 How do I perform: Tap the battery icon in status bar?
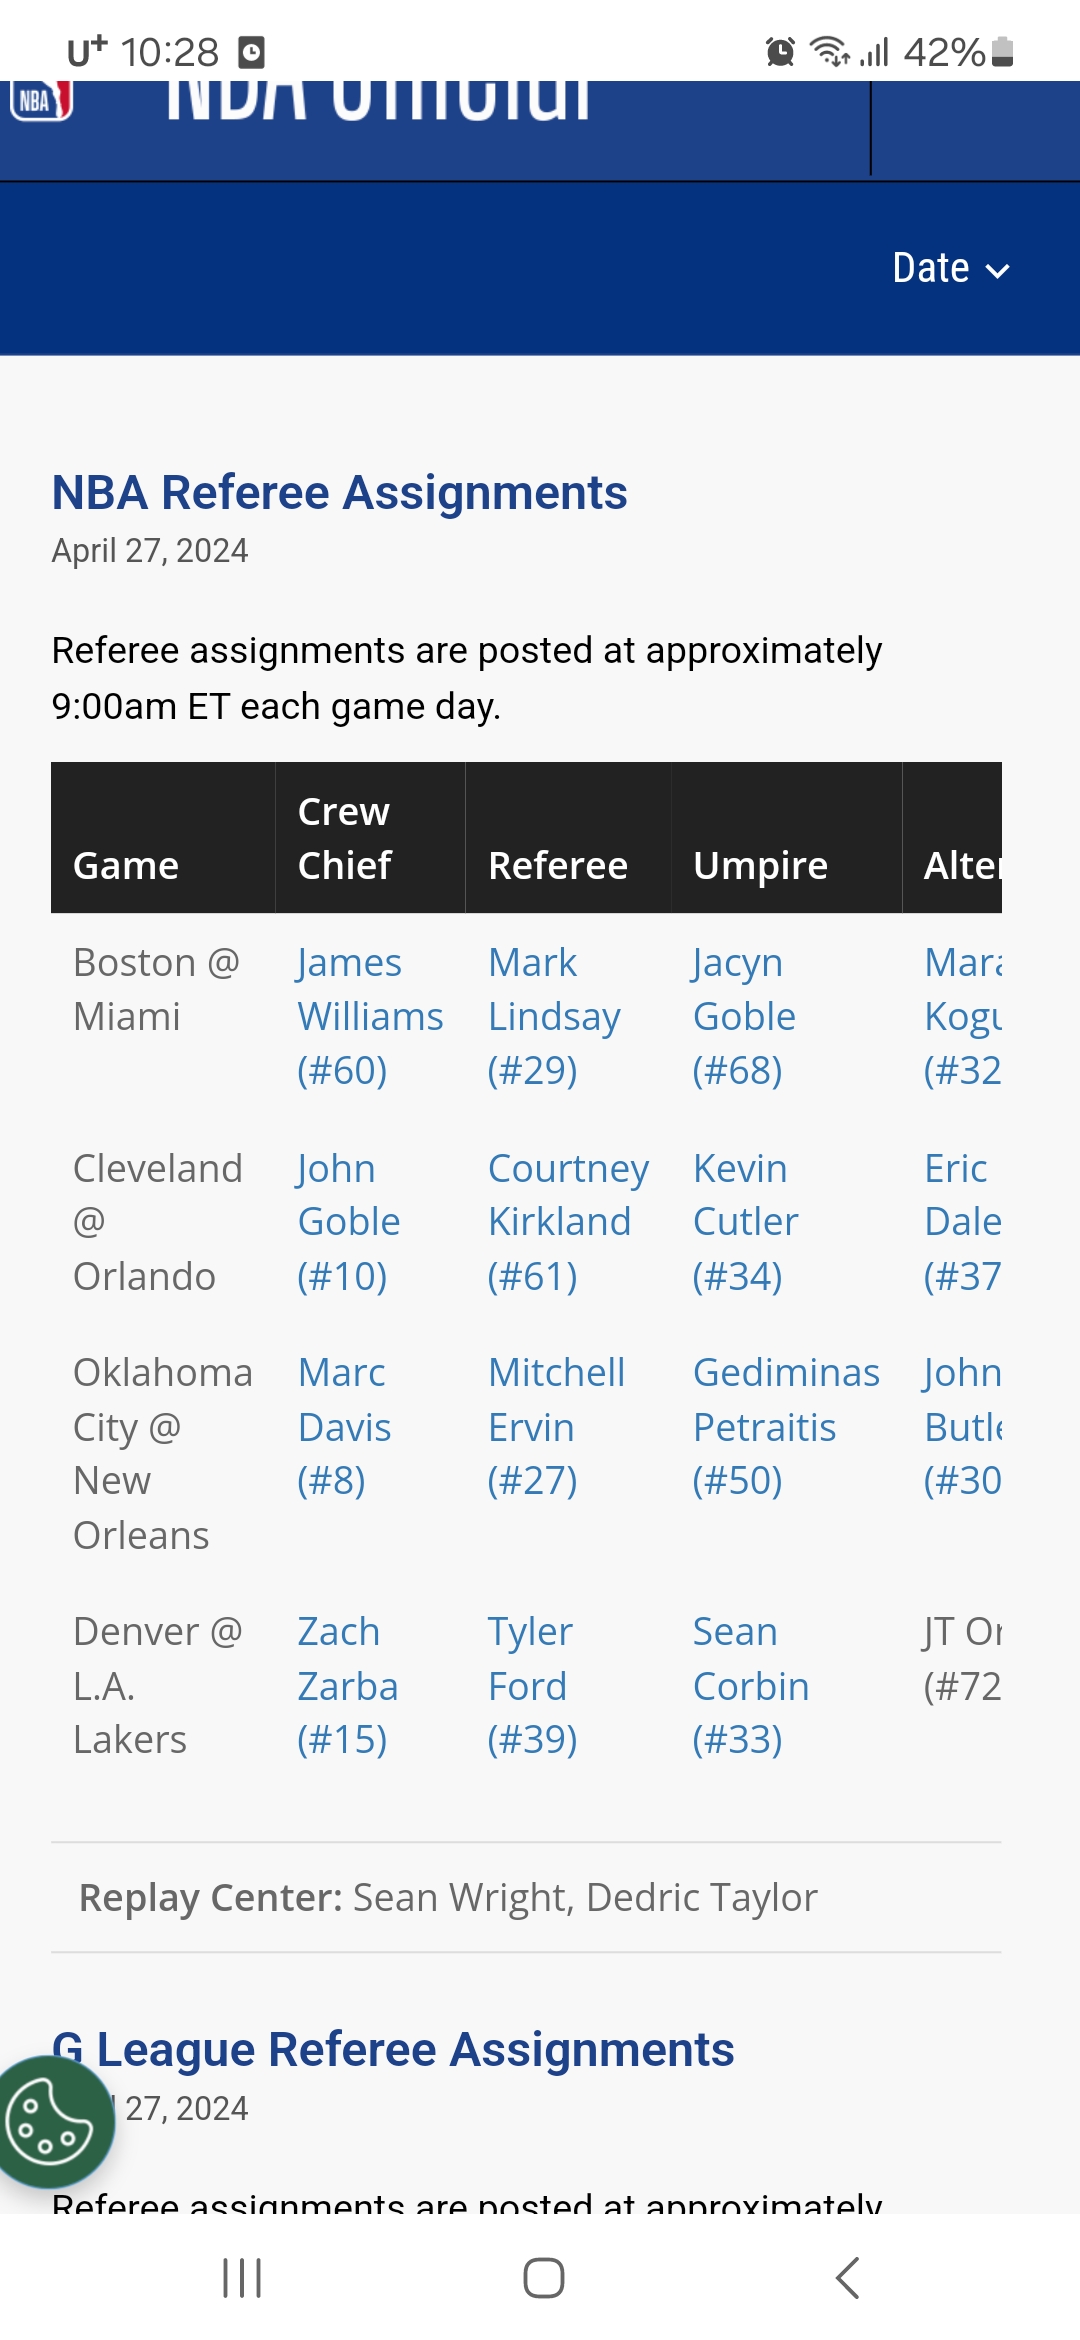click(x=1003, y=51)
